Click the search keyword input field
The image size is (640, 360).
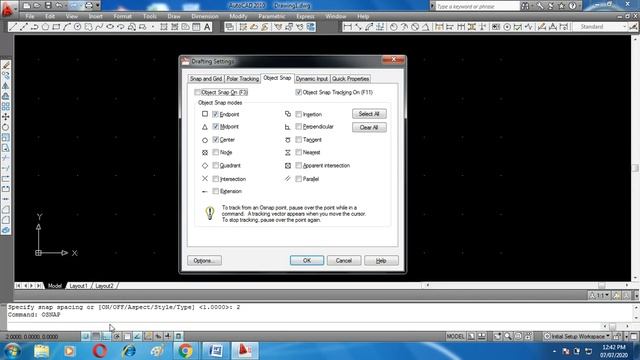pyautogui.click(x=477, y=6)
